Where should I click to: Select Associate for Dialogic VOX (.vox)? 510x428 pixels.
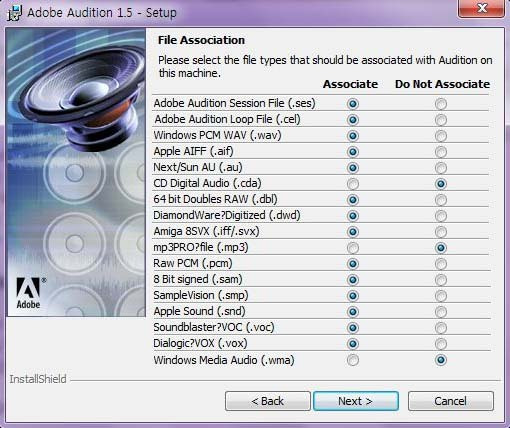[353, 344]
